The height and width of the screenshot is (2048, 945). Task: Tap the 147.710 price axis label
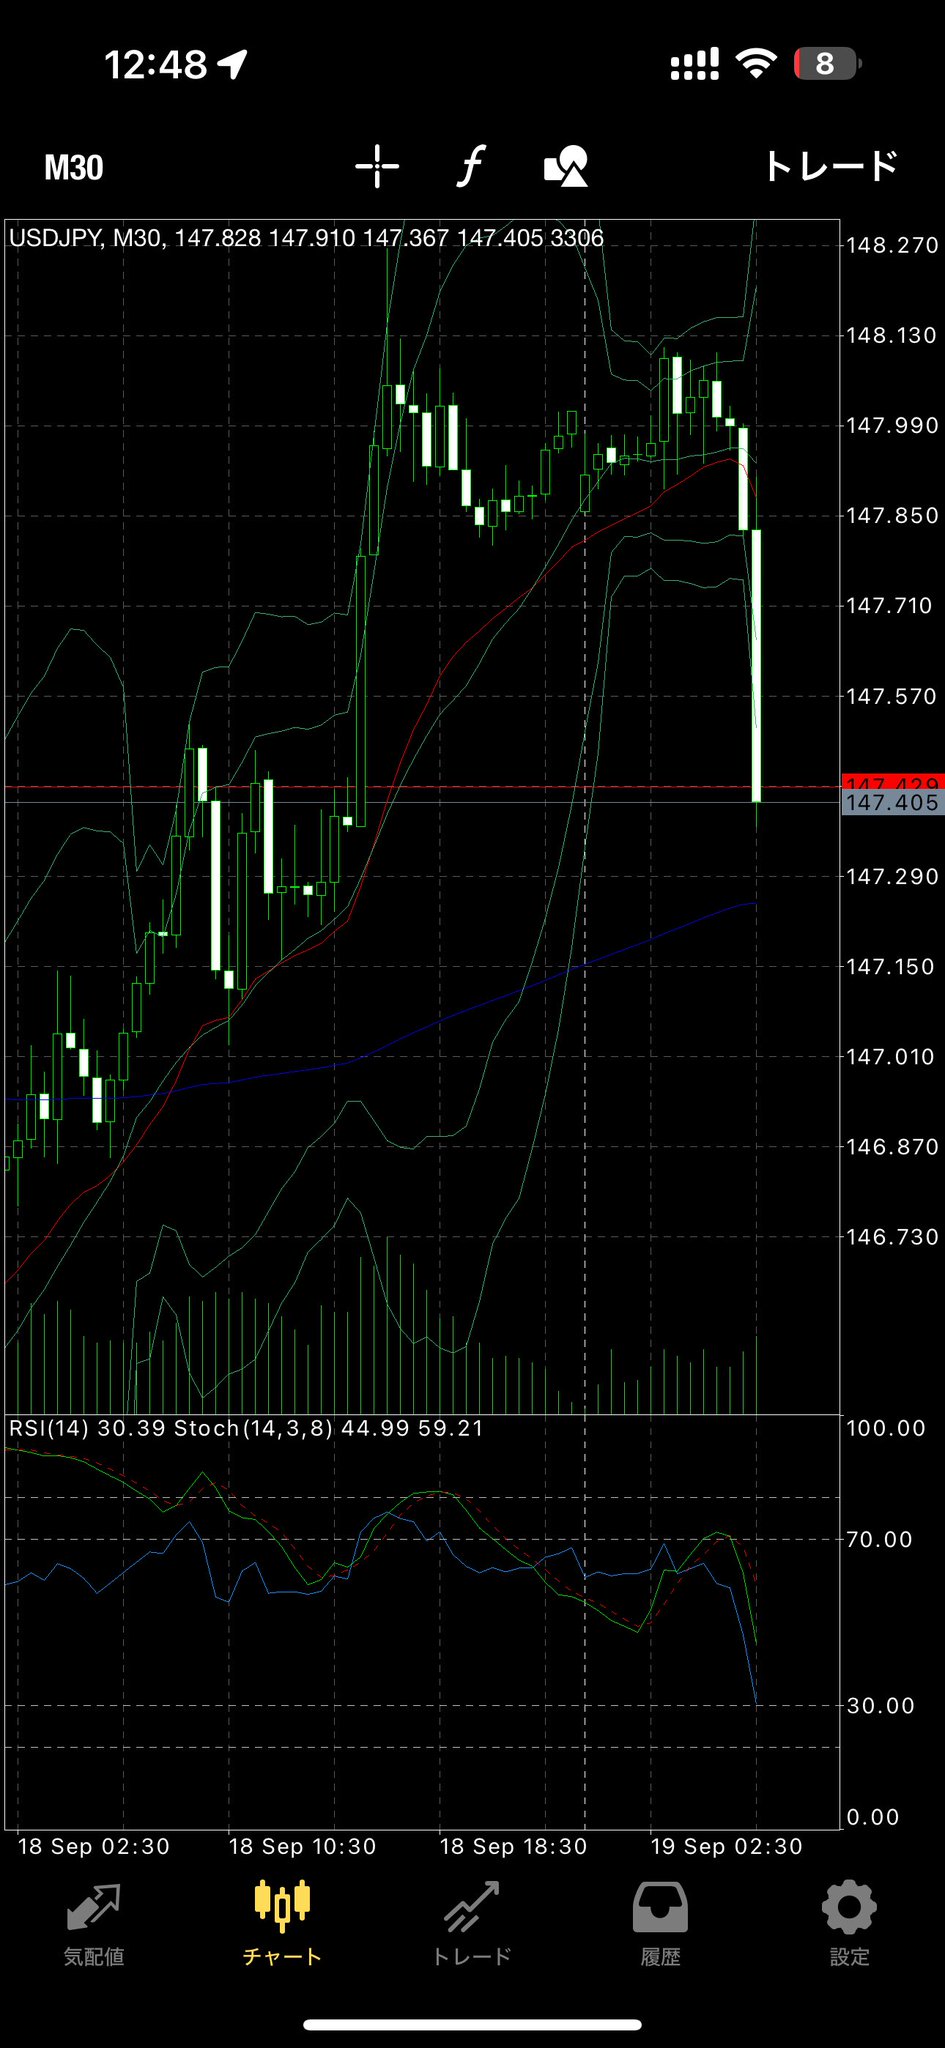(892, 605)
